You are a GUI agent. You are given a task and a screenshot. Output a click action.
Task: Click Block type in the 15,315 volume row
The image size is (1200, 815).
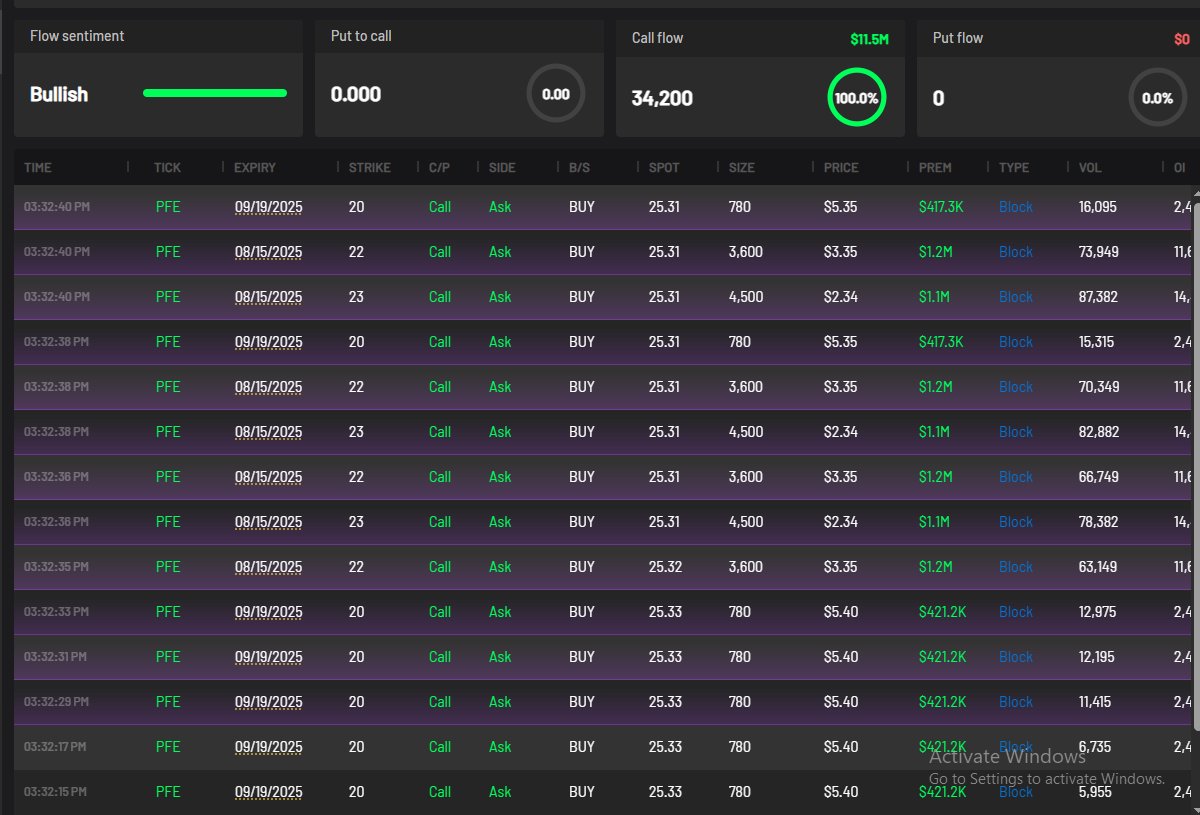tap(1016, 342)
